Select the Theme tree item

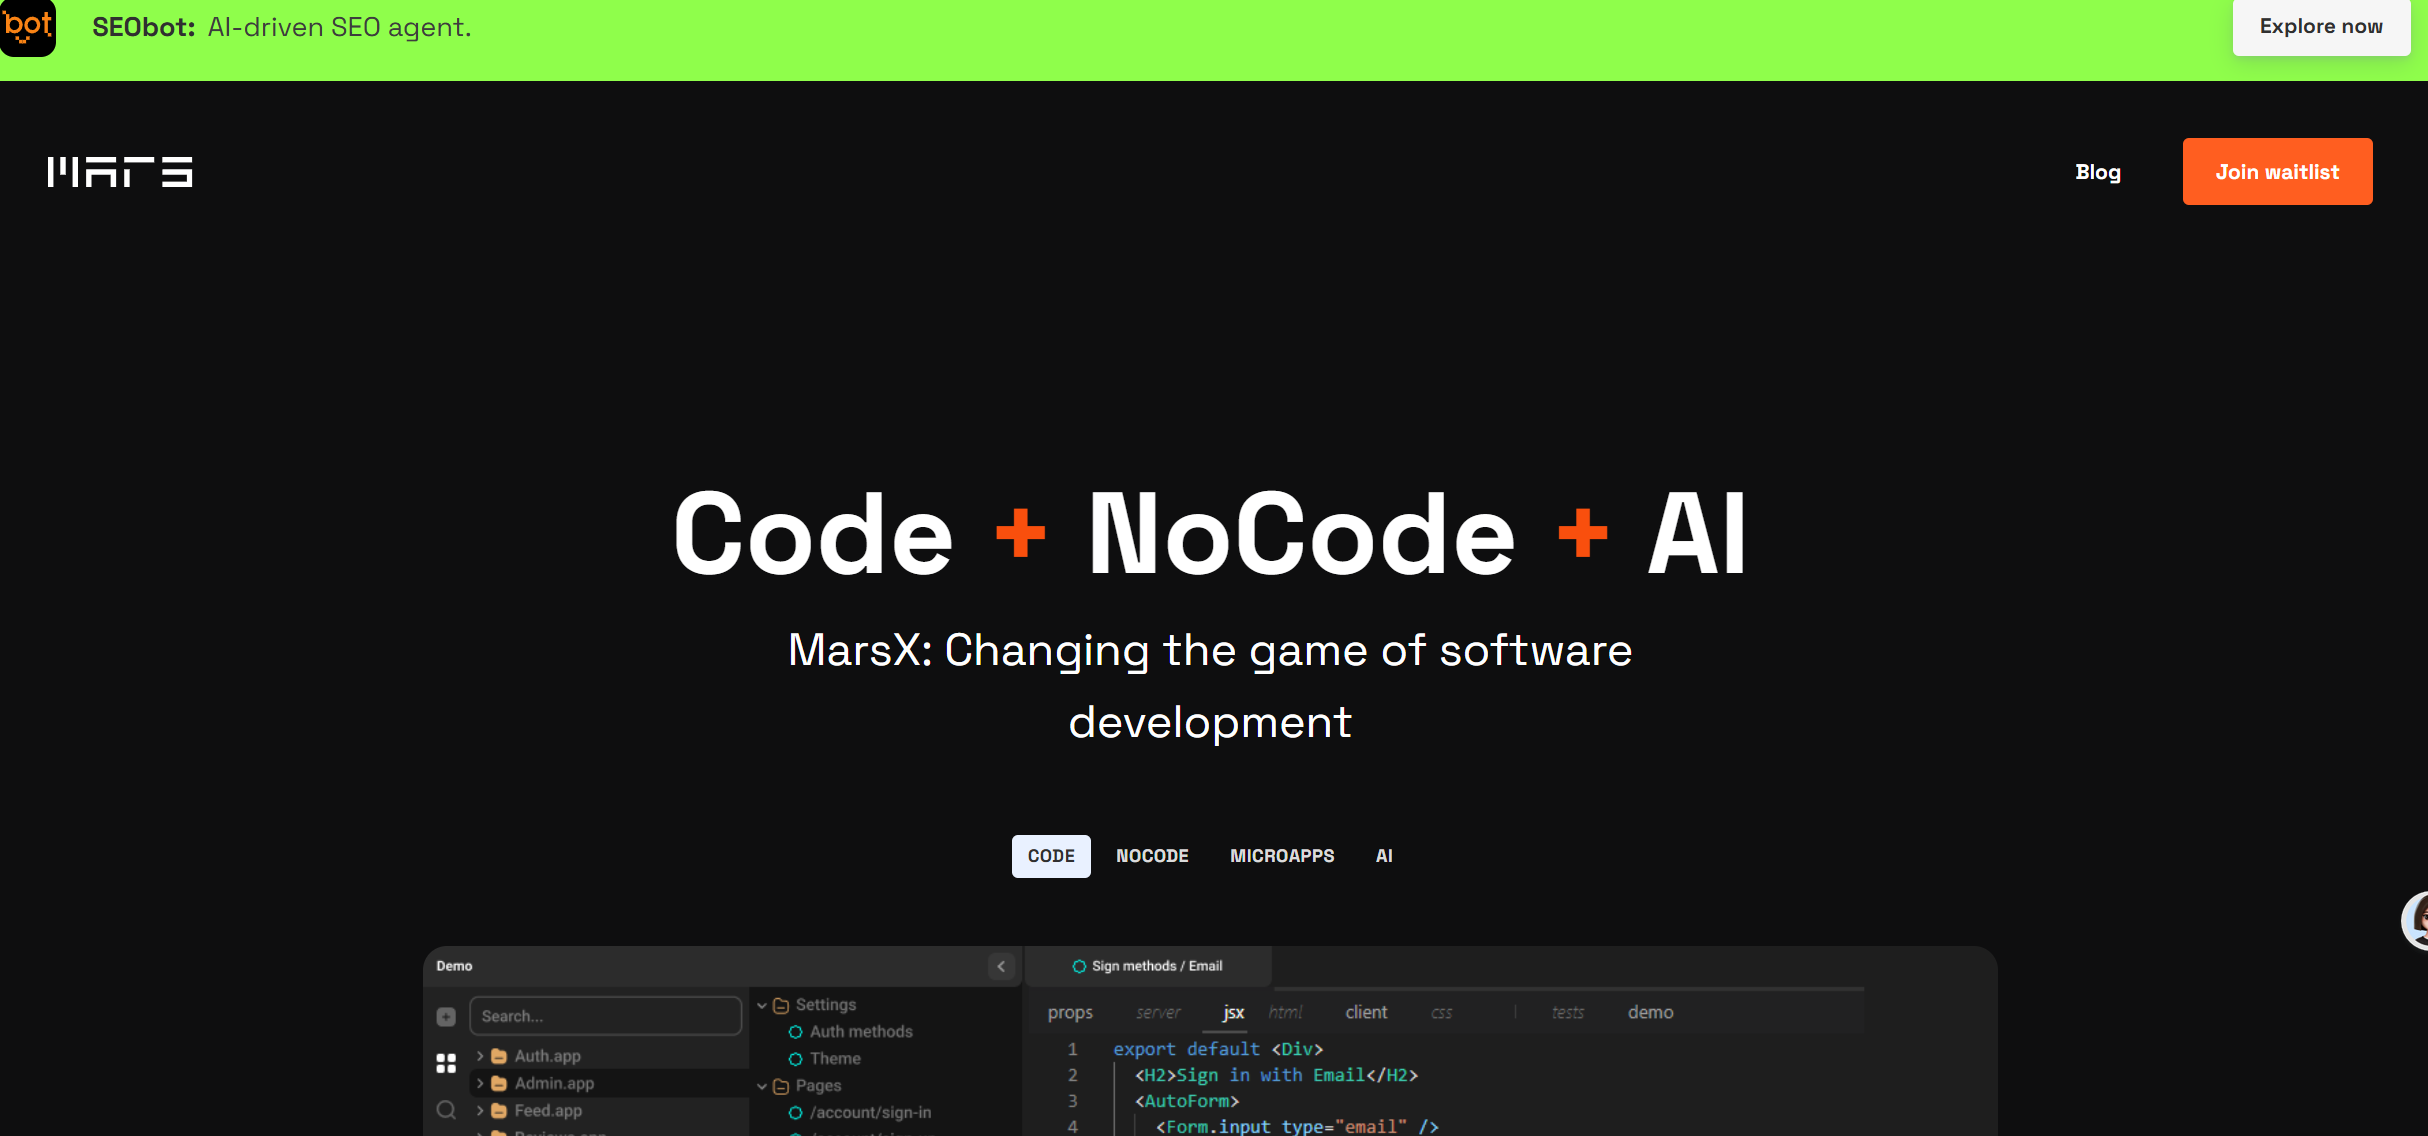click(x=835, y=1059)
